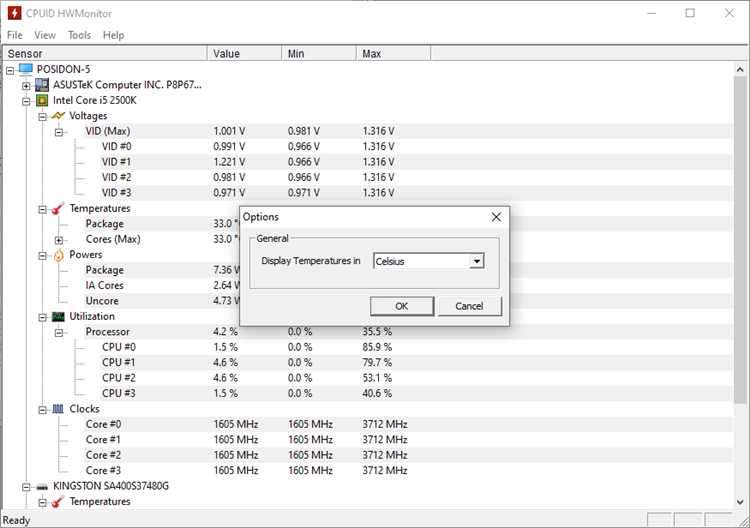Screen dimensions: 750x528
Task: Collapse the POSIDON-5 root node
Action: pyautogui.click(x=10, y=71)
